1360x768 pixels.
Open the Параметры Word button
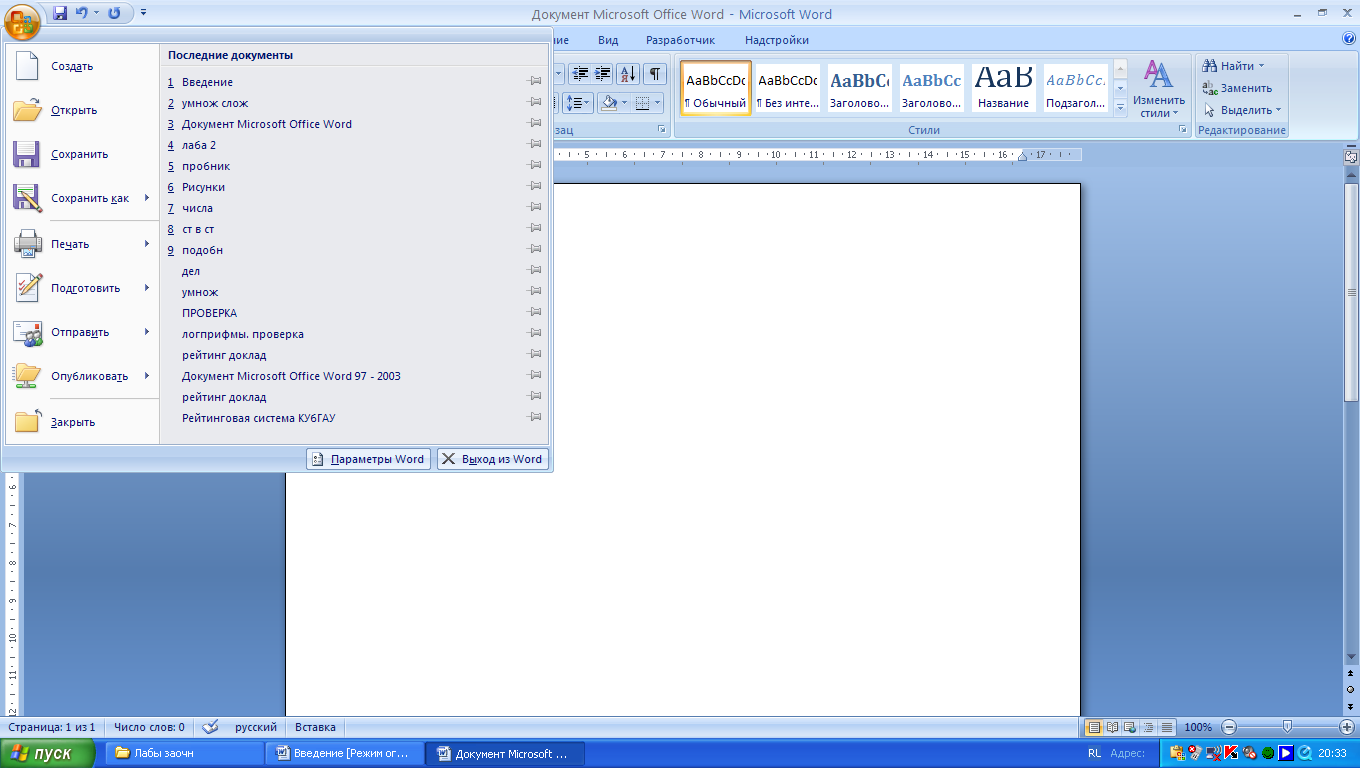pyautogui.click(x=368, y=459)
